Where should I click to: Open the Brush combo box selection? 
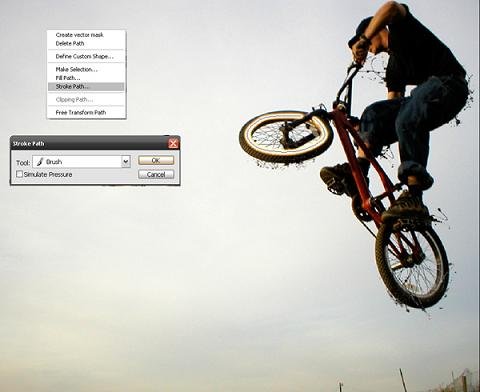[81, 162]
